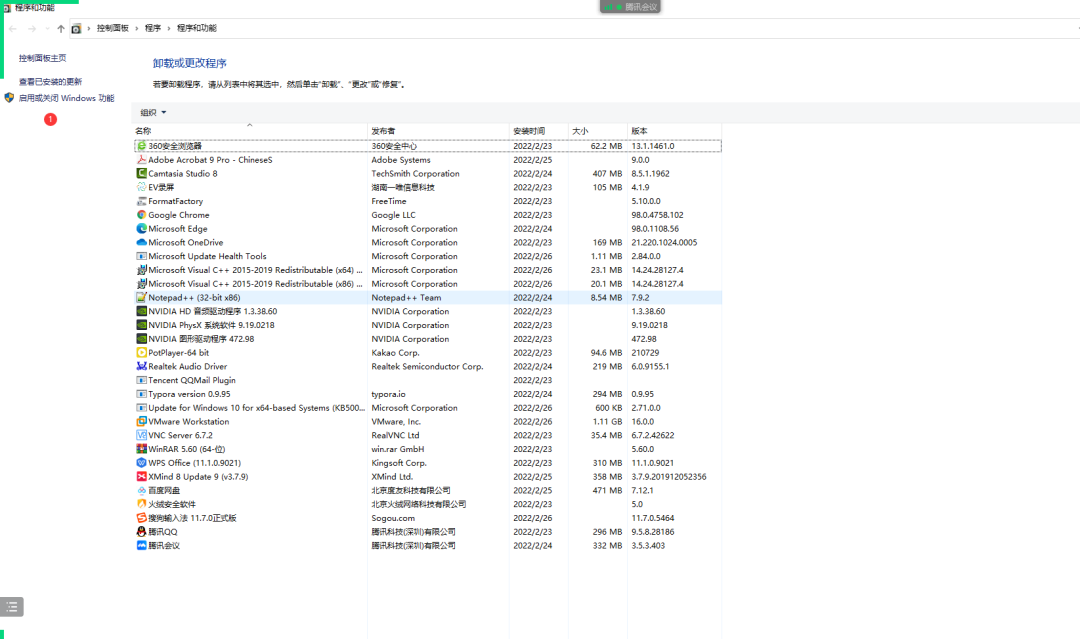Click the WinRAR 5.60 icon
Viewport: 1080px width, 639px height.
click(x=141, y=449)
